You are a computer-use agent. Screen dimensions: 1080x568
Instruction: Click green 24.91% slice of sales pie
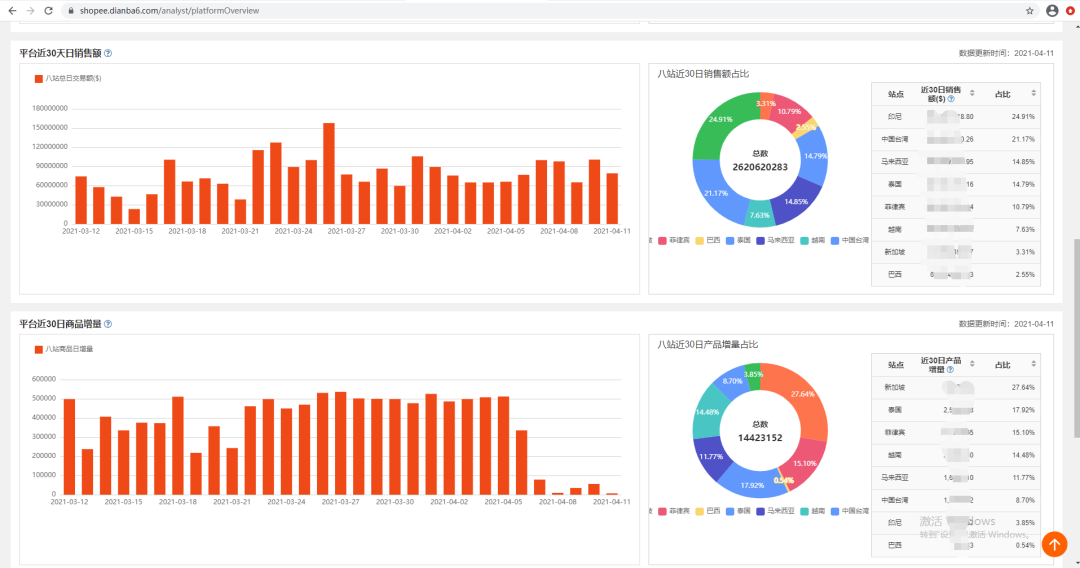[720, 119]
